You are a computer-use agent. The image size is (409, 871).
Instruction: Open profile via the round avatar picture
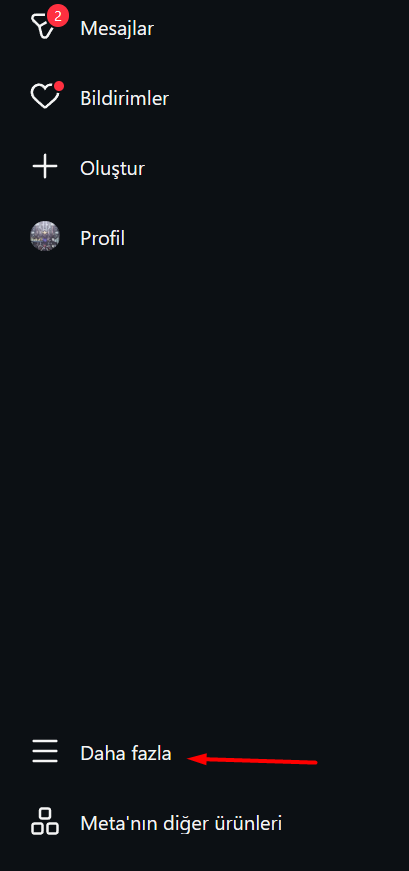pos(44,236)
